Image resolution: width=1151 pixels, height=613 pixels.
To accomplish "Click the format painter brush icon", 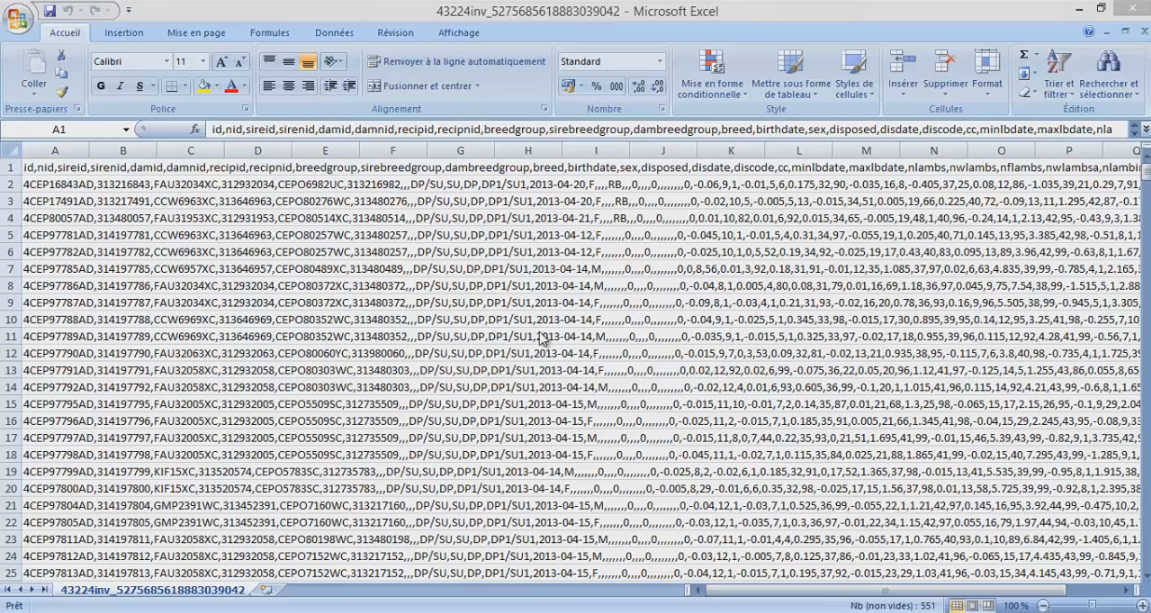I will [x=62, y=92].
